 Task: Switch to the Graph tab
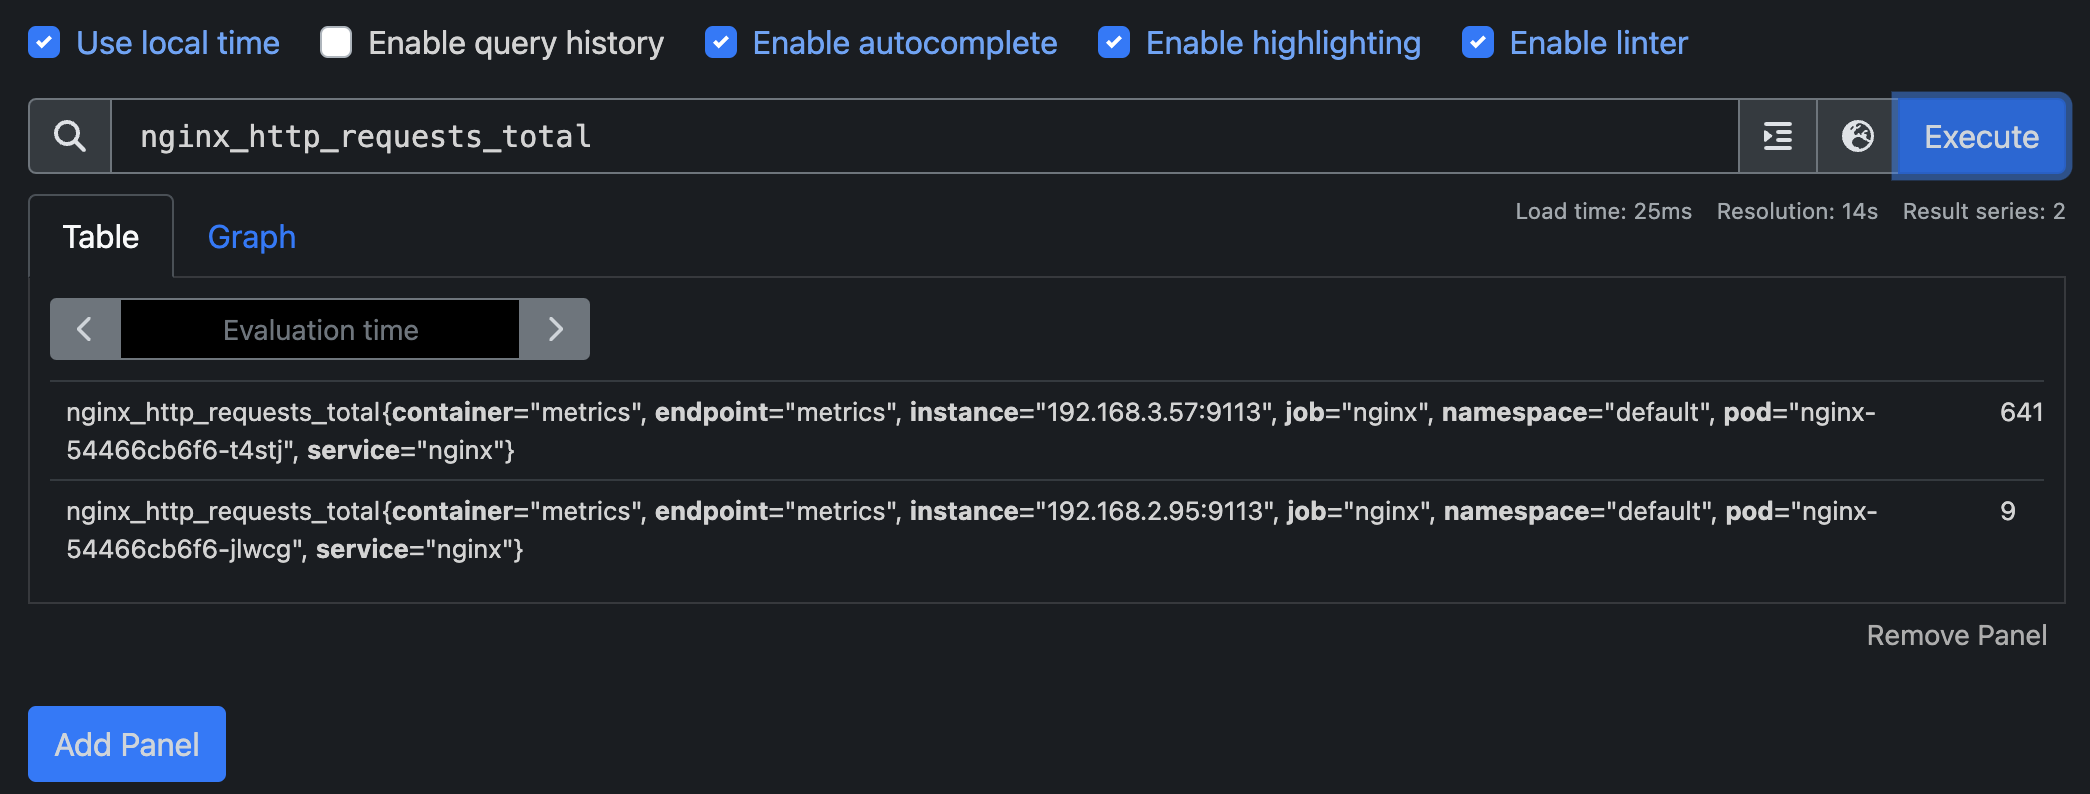point(251,237)
